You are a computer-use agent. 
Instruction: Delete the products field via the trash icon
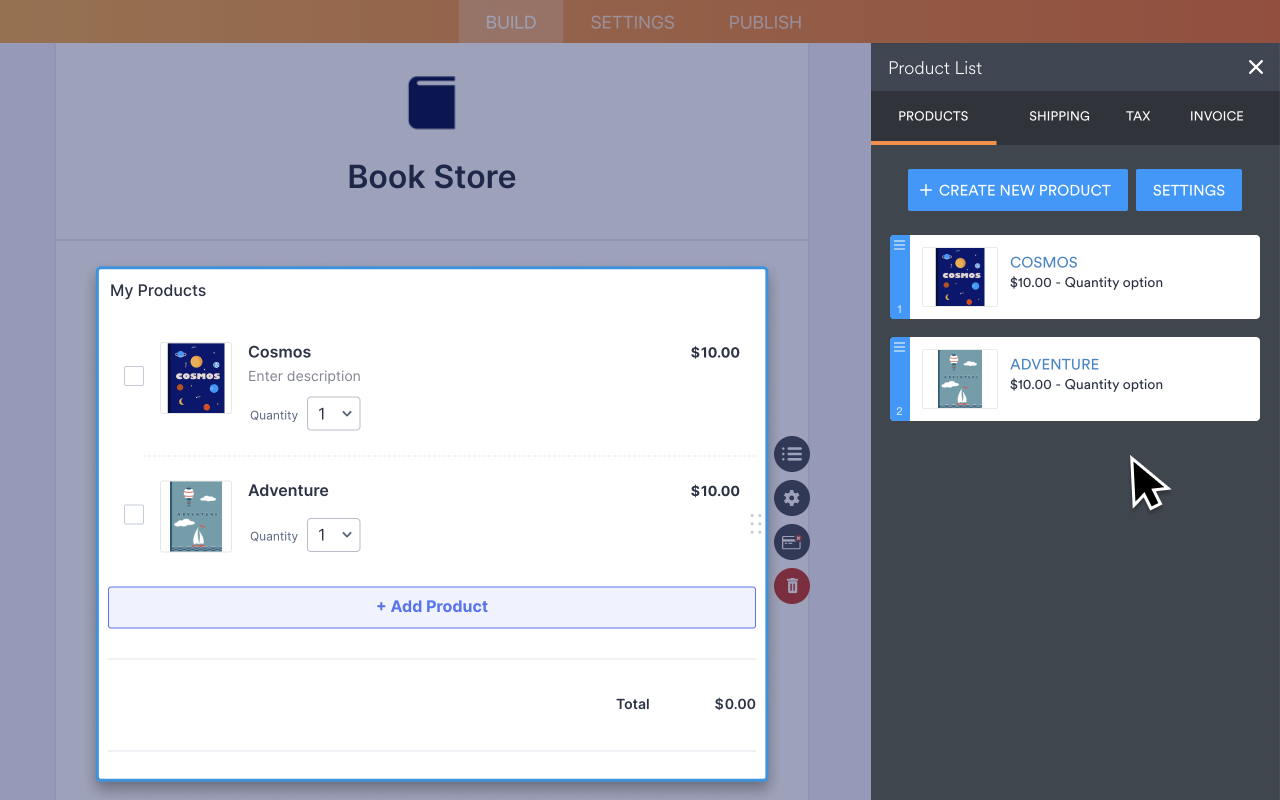pyautogui.click(x=791, y=586)
